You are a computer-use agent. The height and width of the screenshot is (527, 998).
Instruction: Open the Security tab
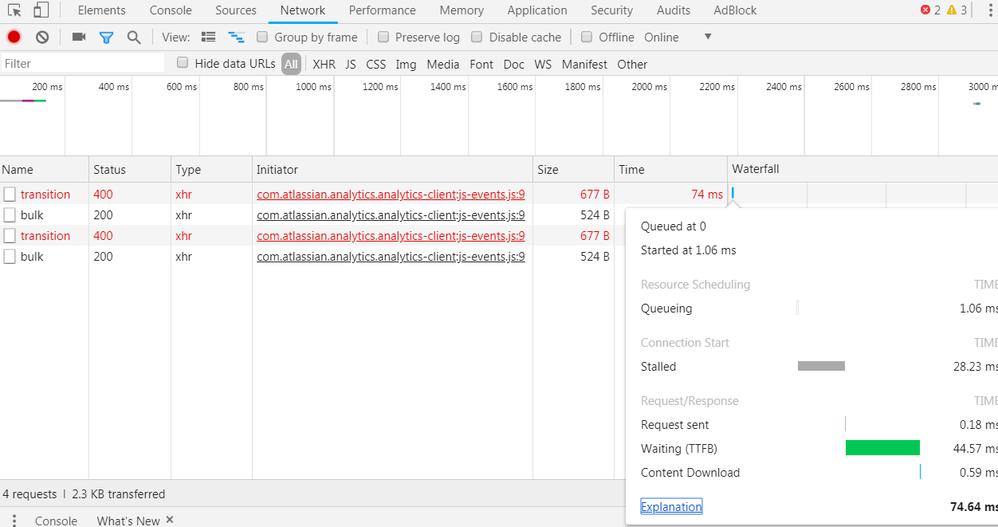pos(612,10)
